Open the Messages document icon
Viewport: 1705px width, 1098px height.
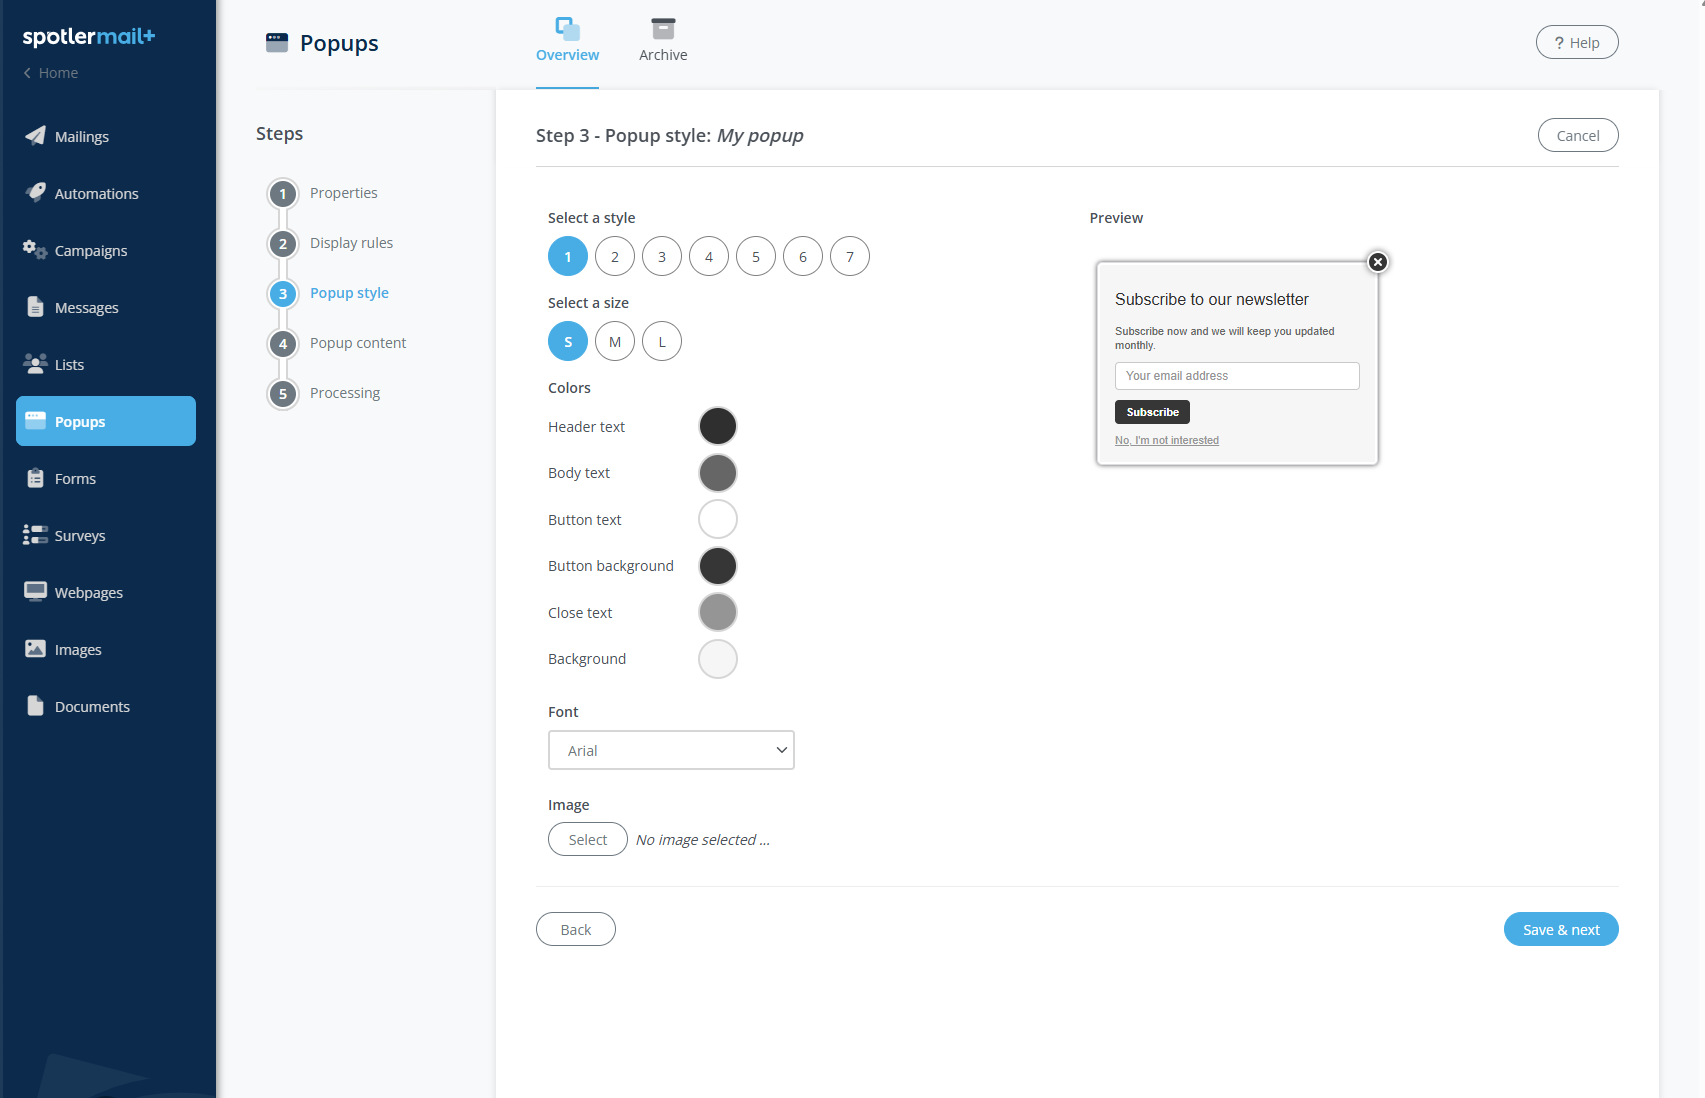(x=35, y=307)
